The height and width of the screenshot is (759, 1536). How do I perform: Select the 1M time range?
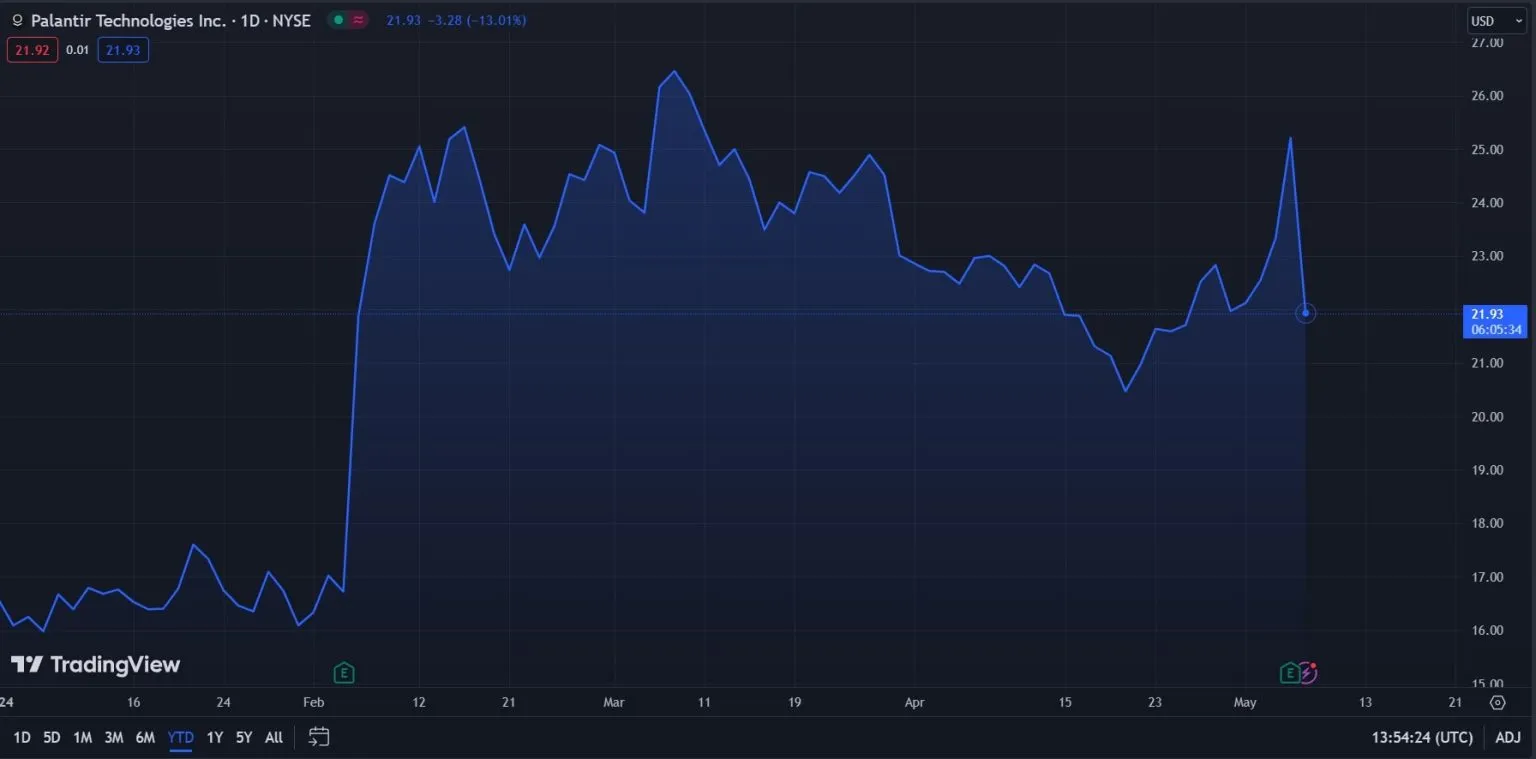(x=83, y=738)
